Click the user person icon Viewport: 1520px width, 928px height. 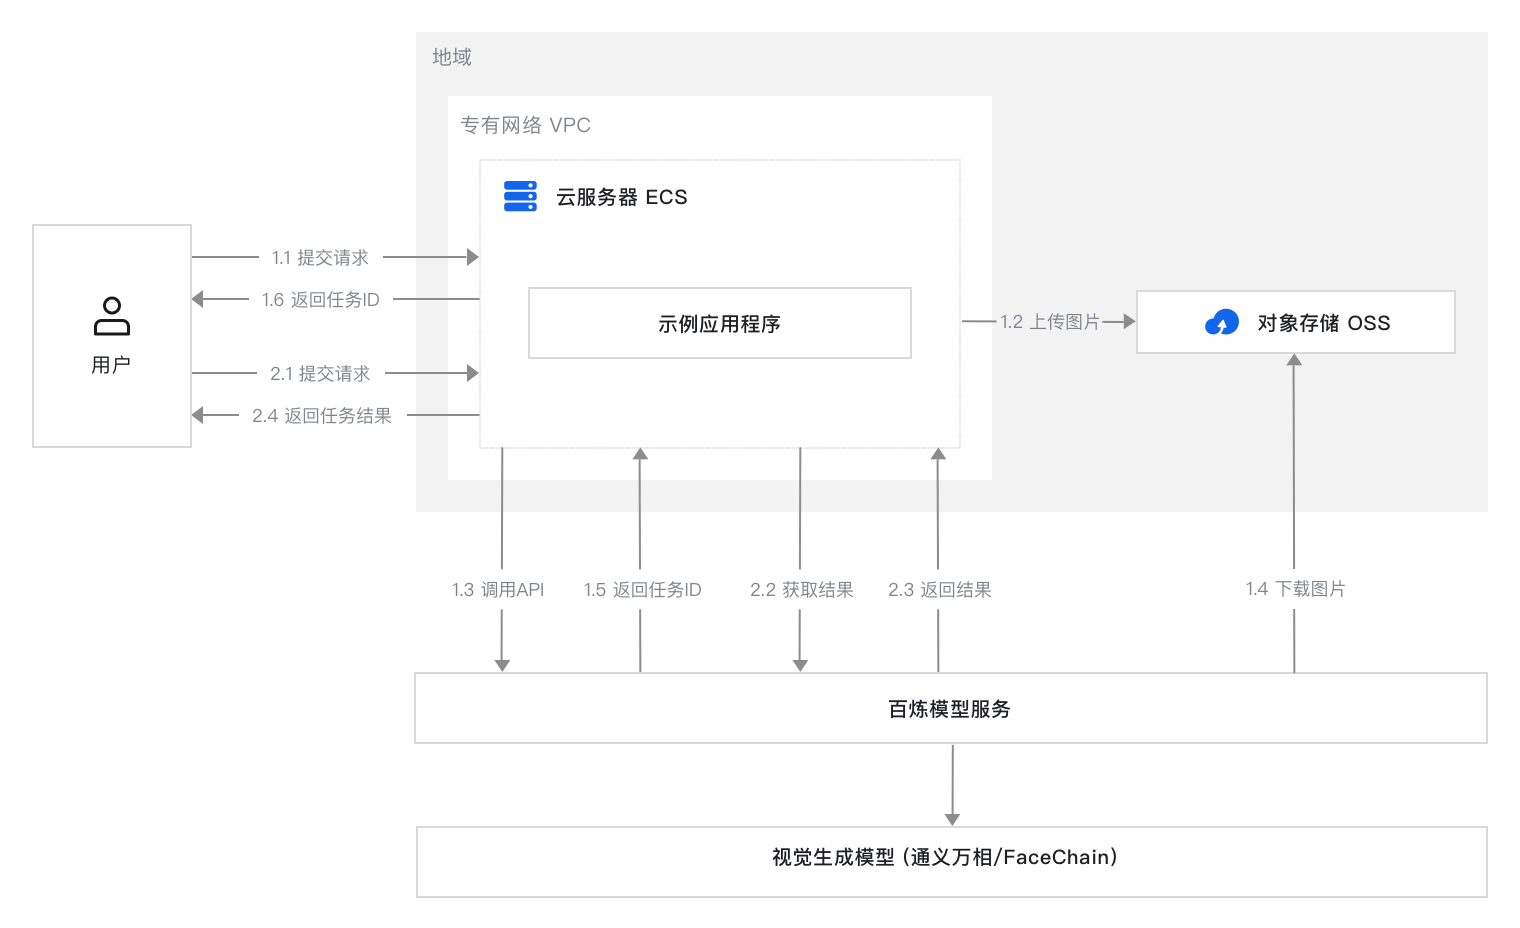click(112, 316)
